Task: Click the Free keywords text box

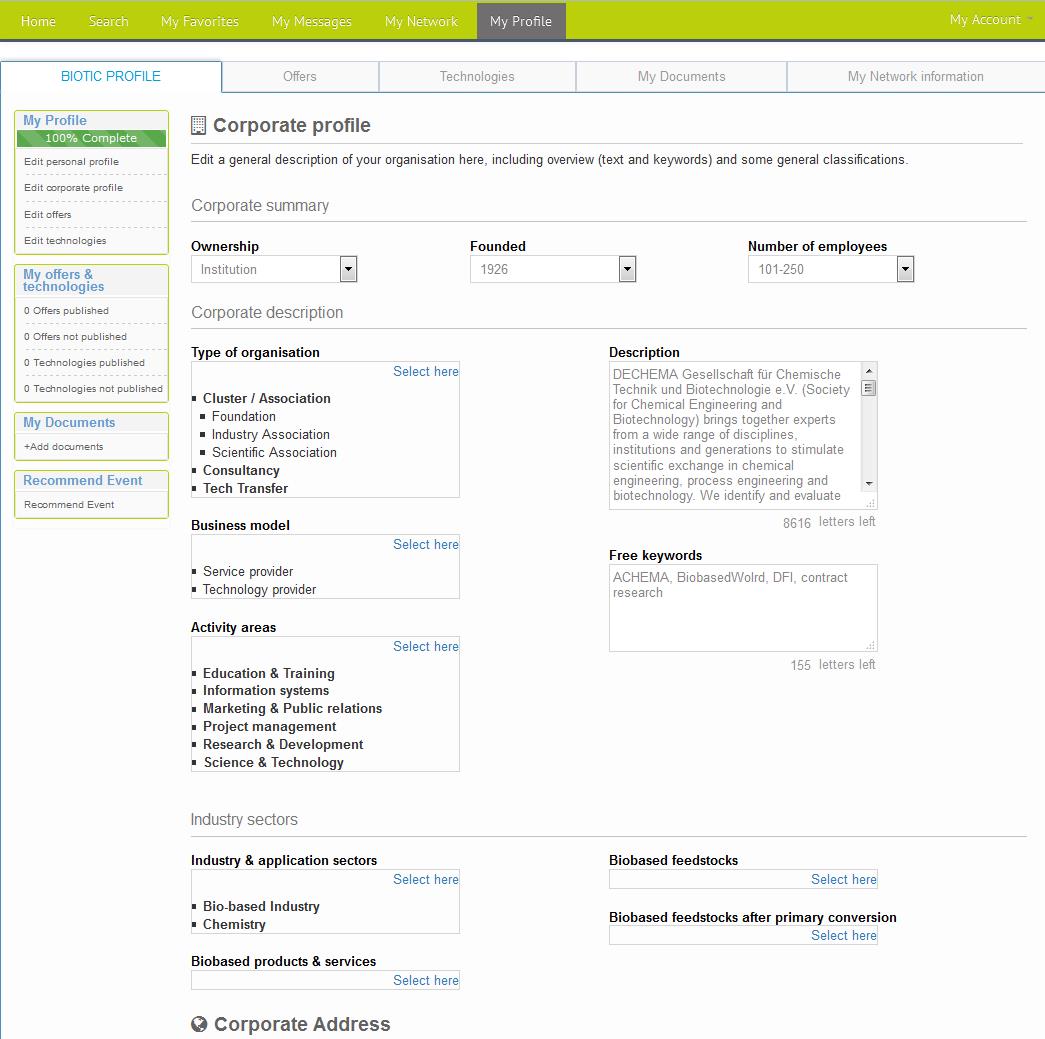Action: pos(742,608)
